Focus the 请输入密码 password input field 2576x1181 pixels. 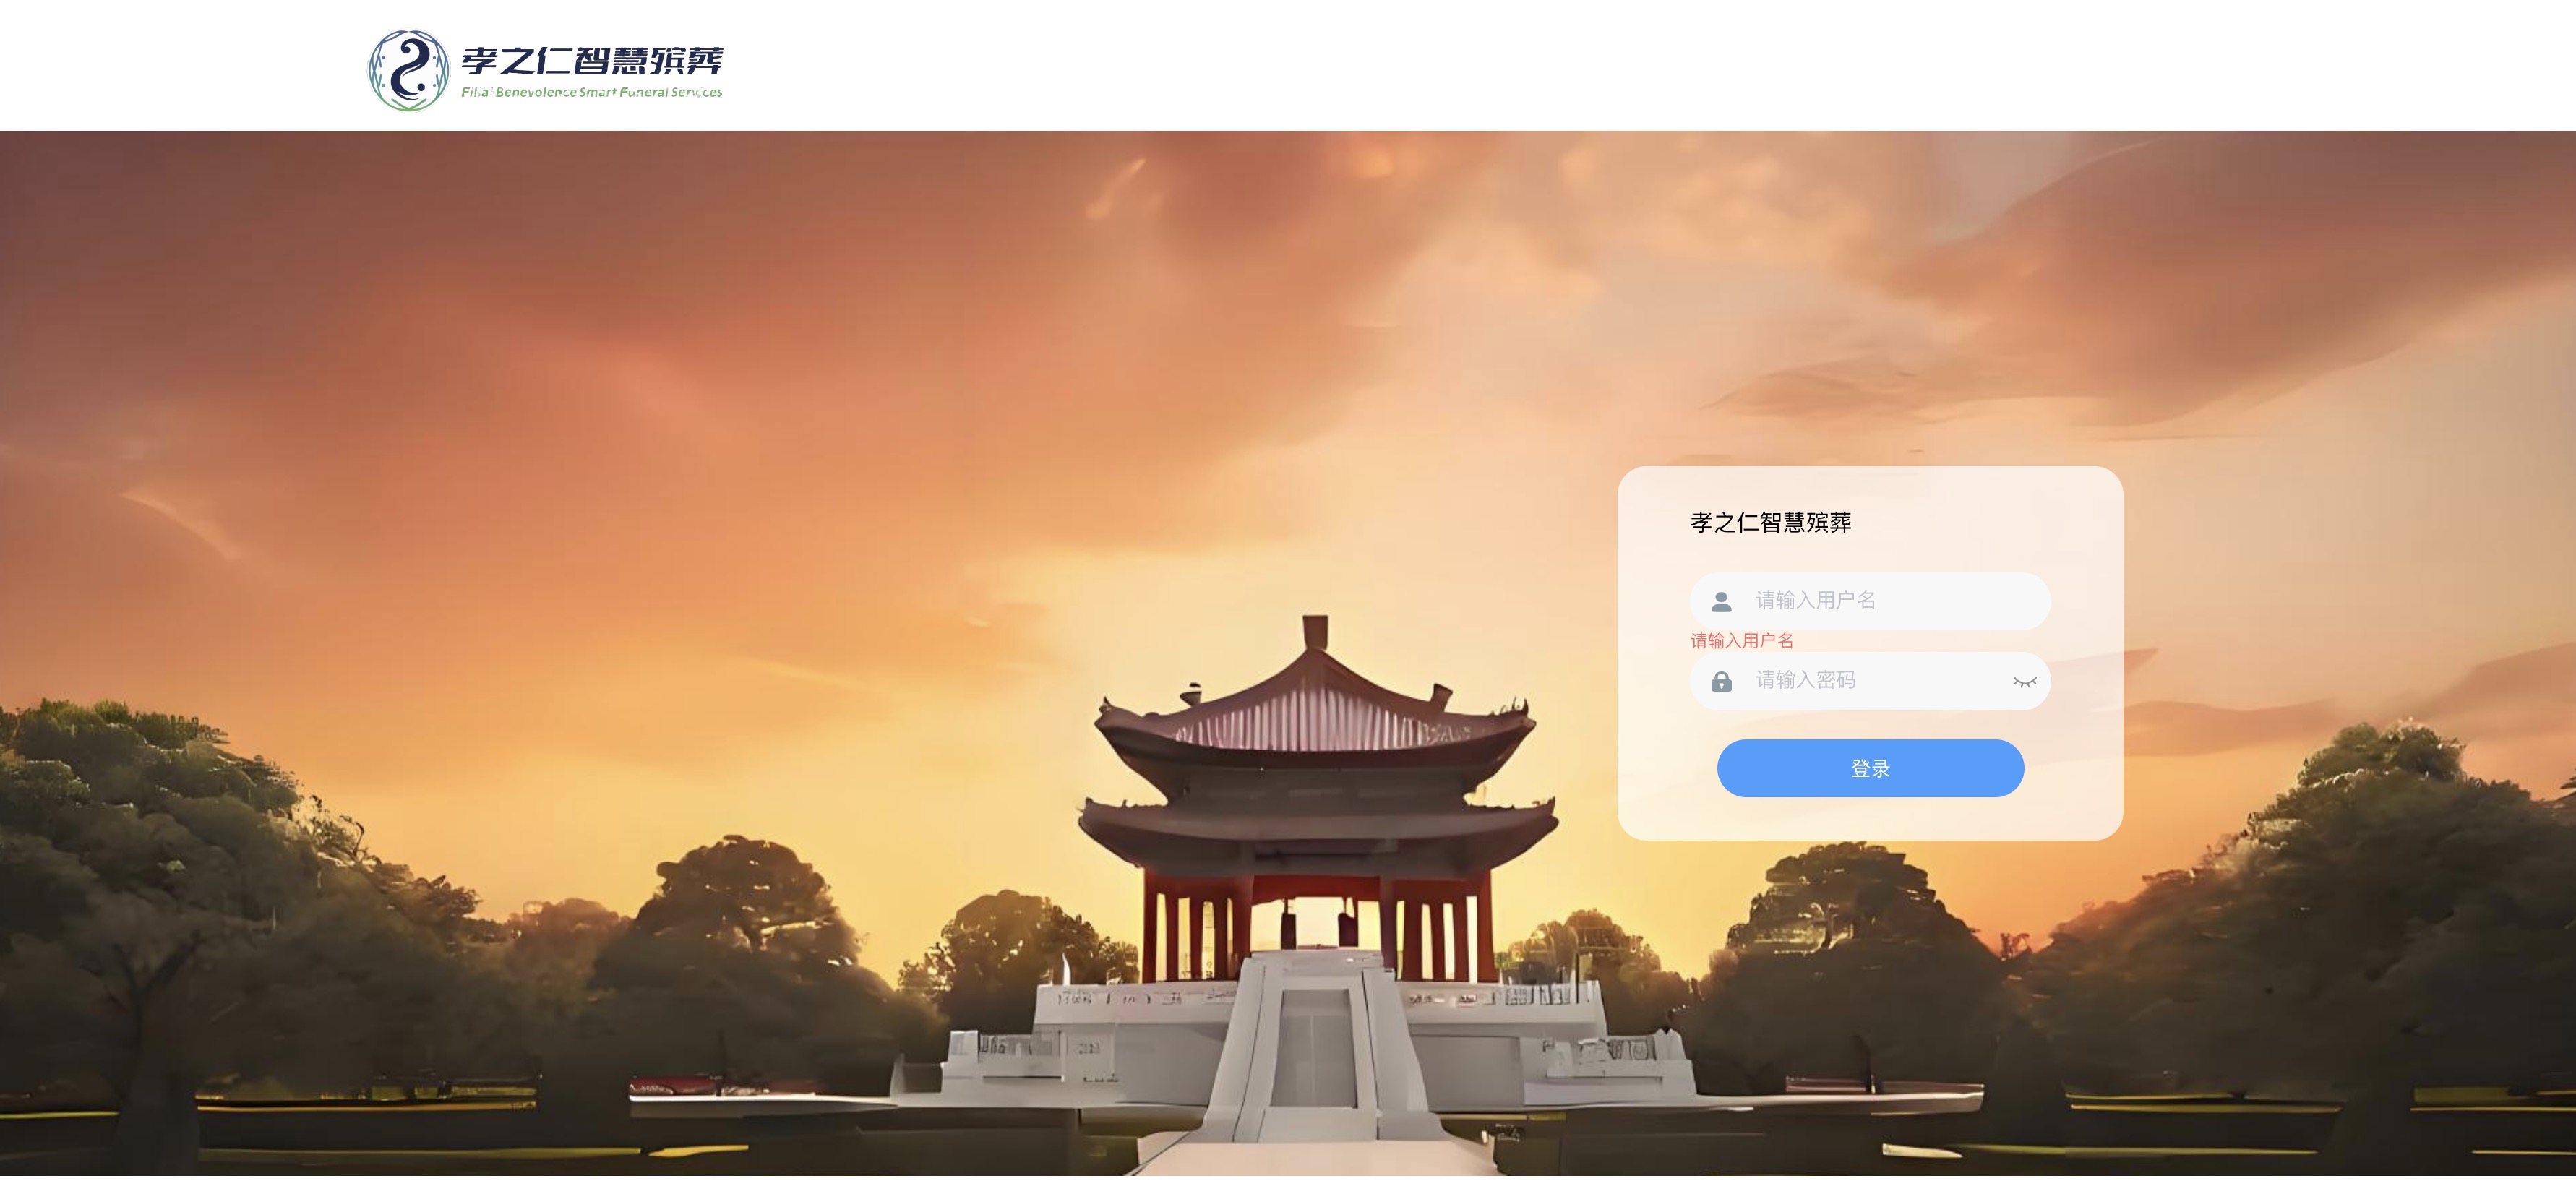point(1870,681)
